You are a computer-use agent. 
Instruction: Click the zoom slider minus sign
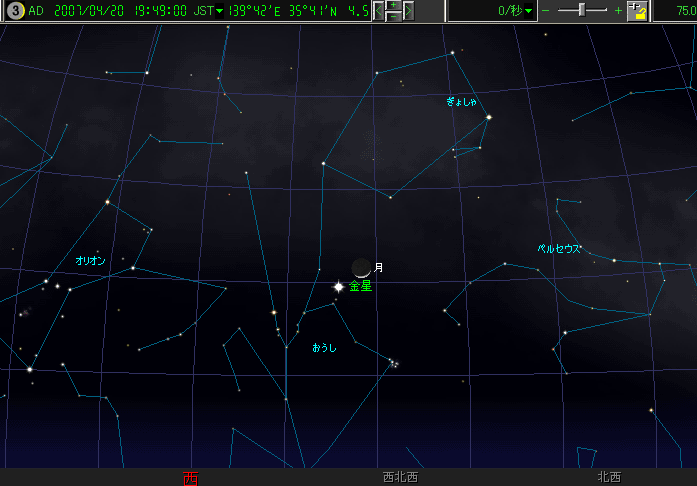546,11
